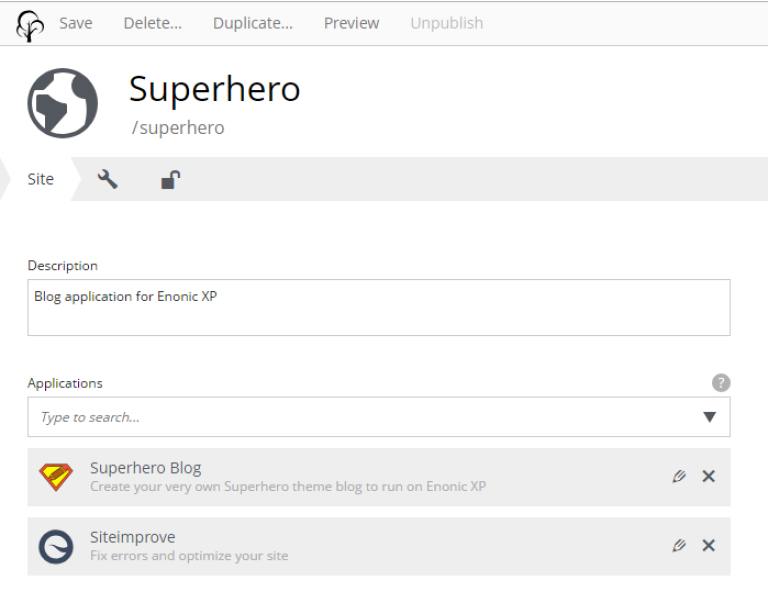Click Save in the toolbar
The image size is (768, 614).
tap(76, 23)
